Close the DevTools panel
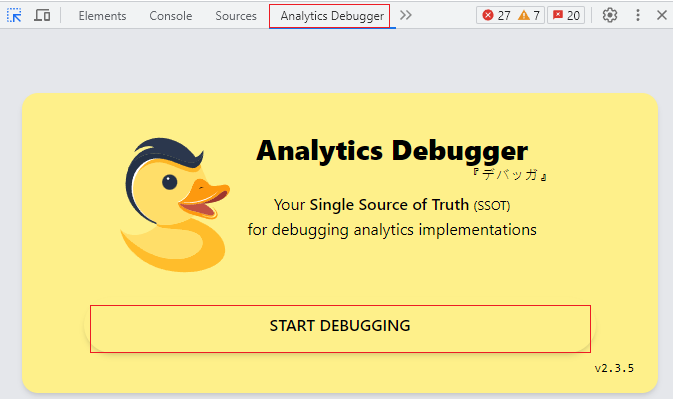Image resolution: width=673 pixels, height=399 pixels. [x=662, y=15]
